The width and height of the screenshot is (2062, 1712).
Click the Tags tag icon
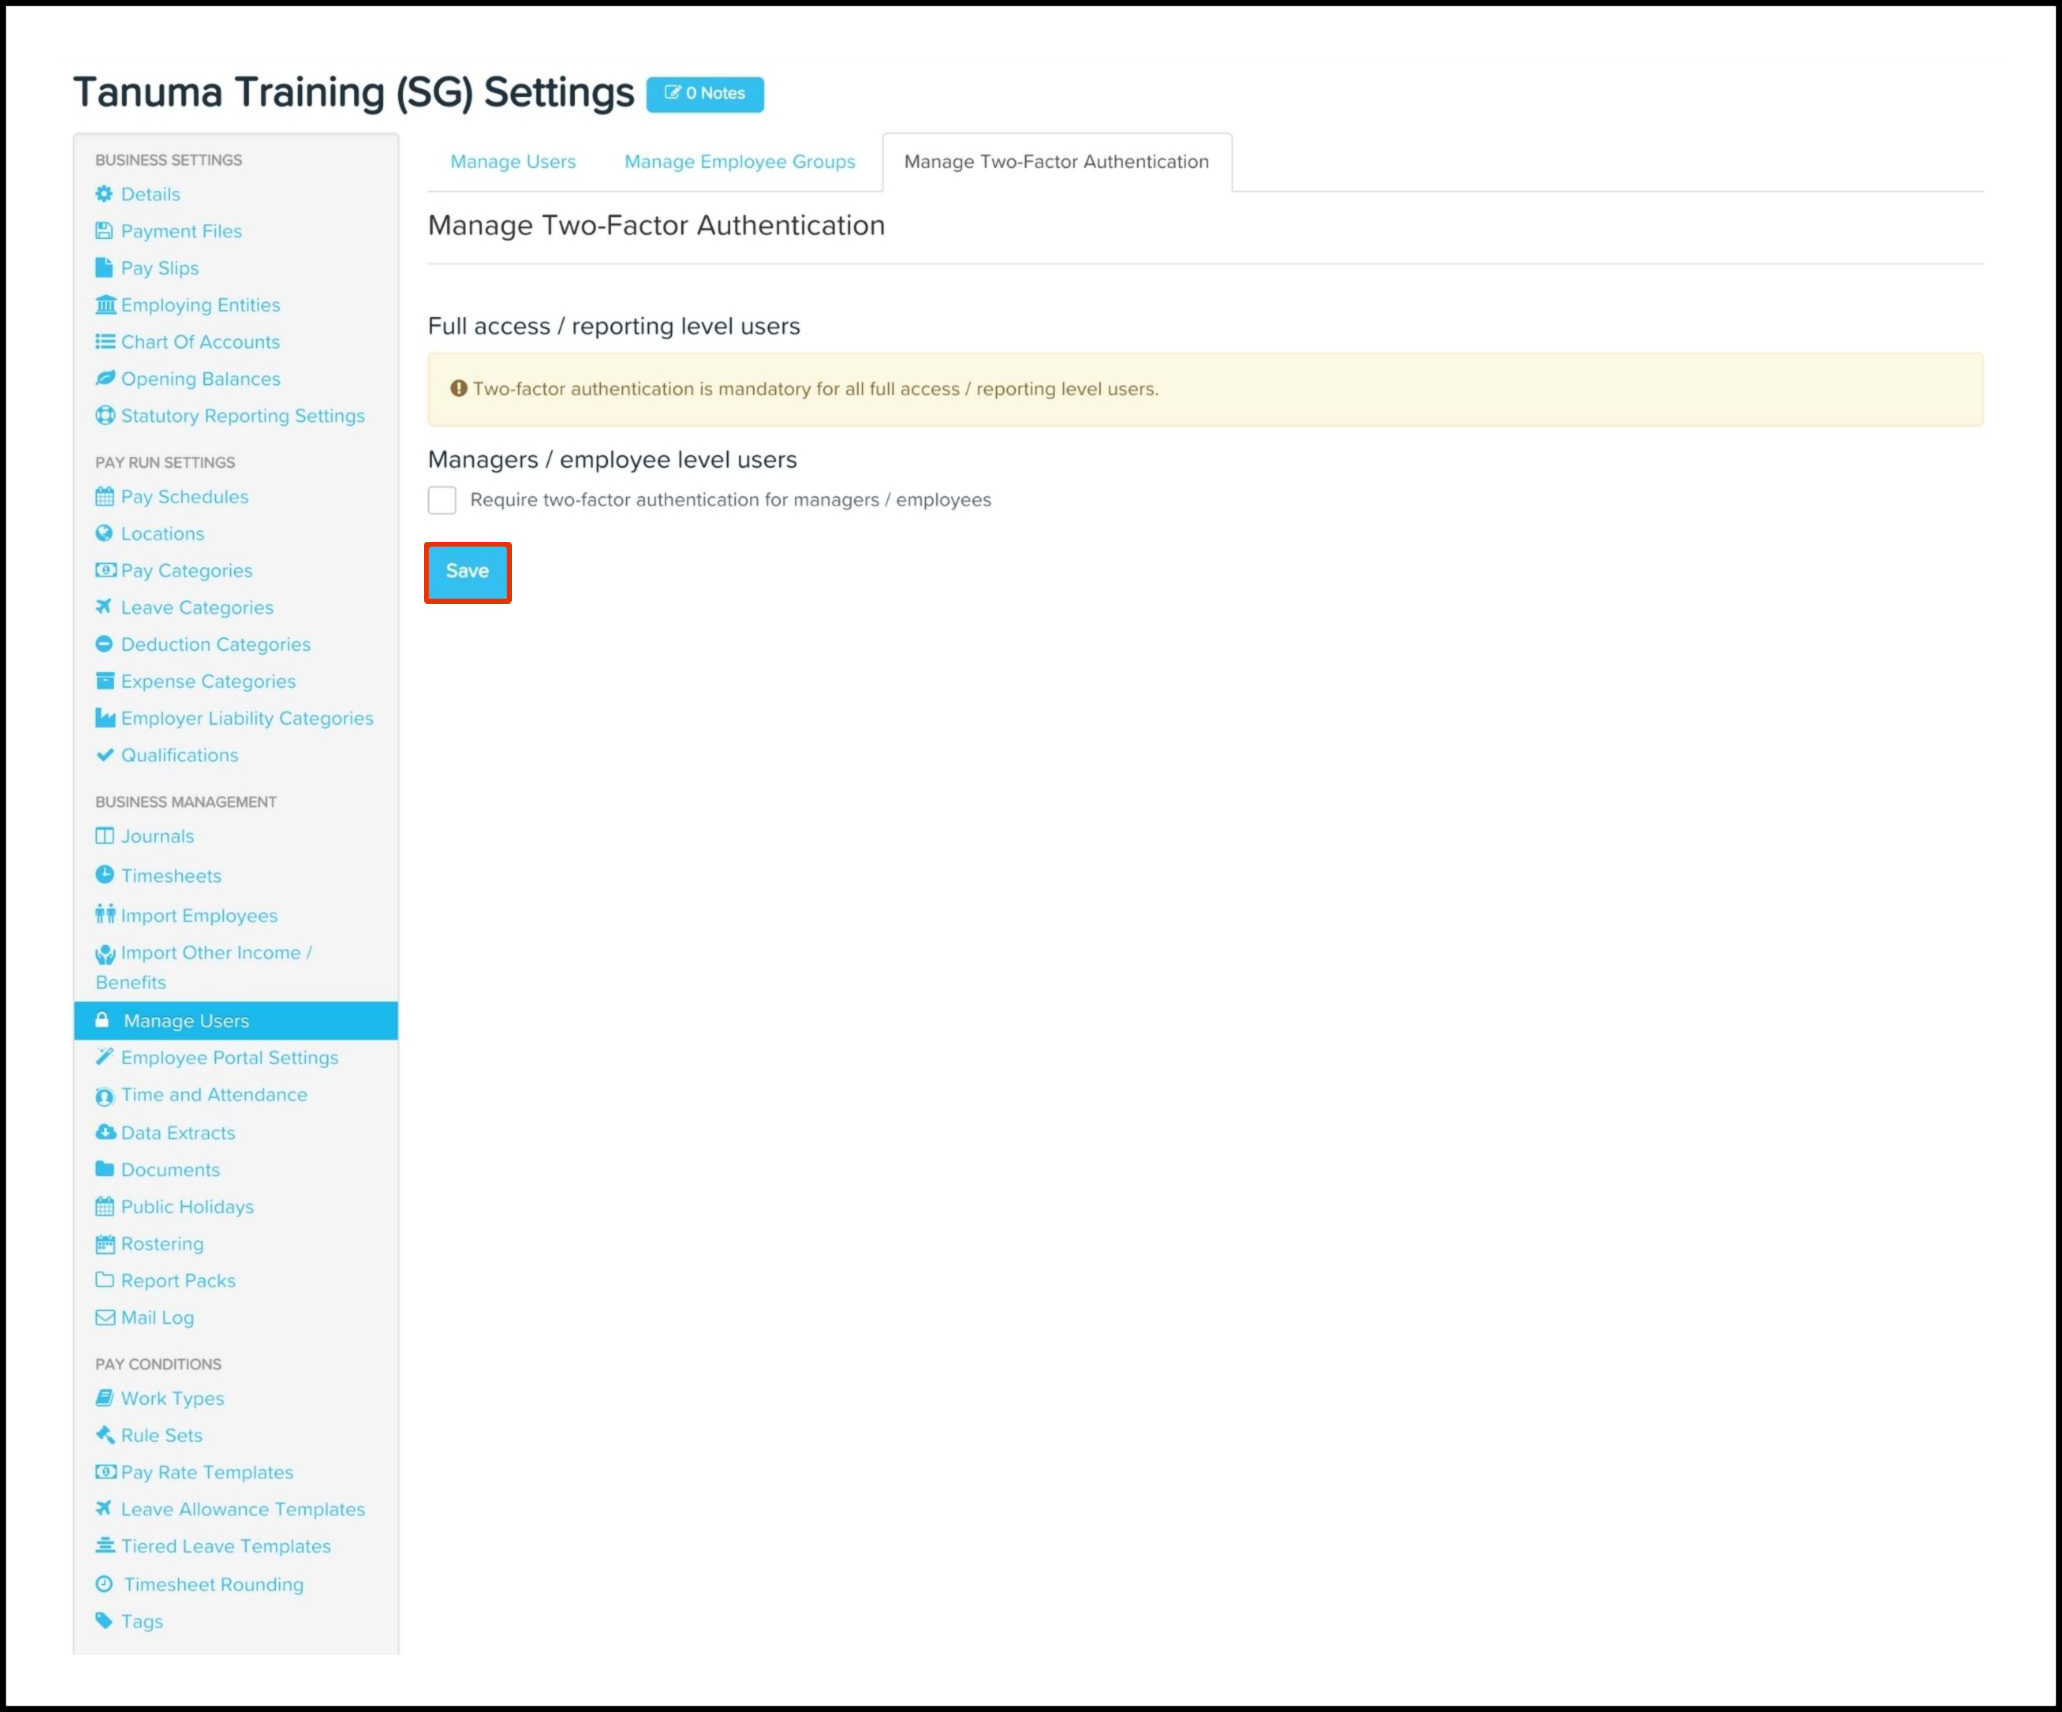104,1621
